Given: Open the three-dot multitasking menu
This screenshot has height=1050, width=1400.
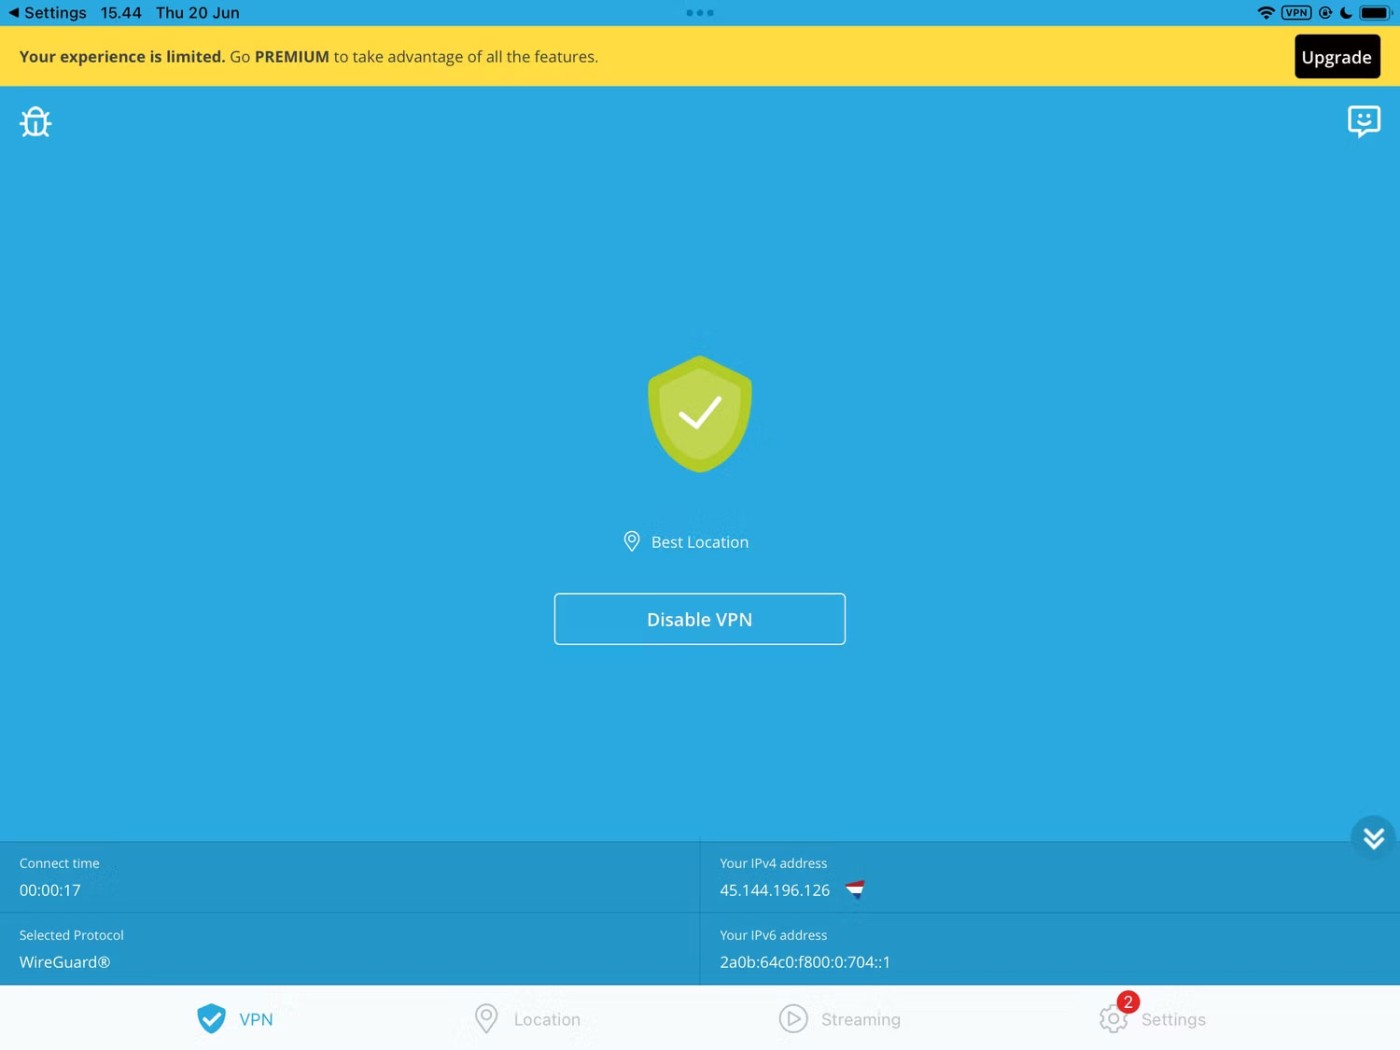Looking at the screenshot, I should pos(699,13).
